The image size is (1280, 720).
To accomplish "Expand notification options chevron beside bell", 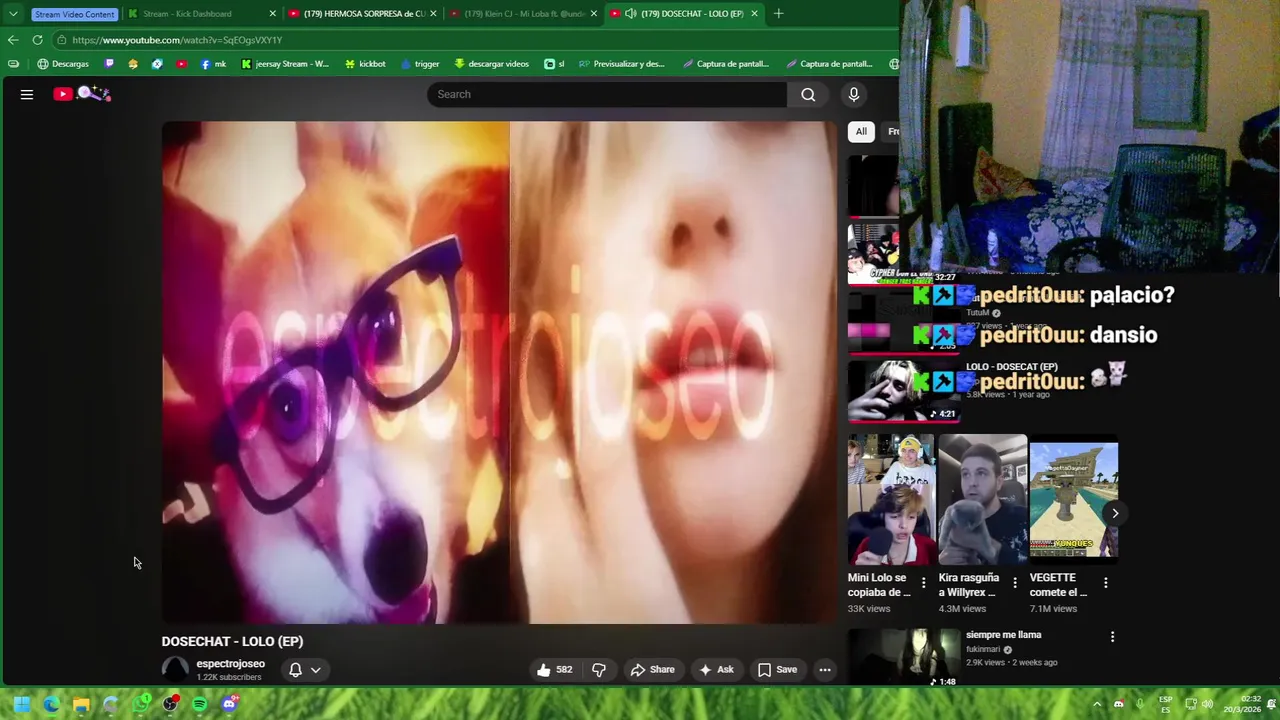I will pyautogui.click(x=316, y=670).
